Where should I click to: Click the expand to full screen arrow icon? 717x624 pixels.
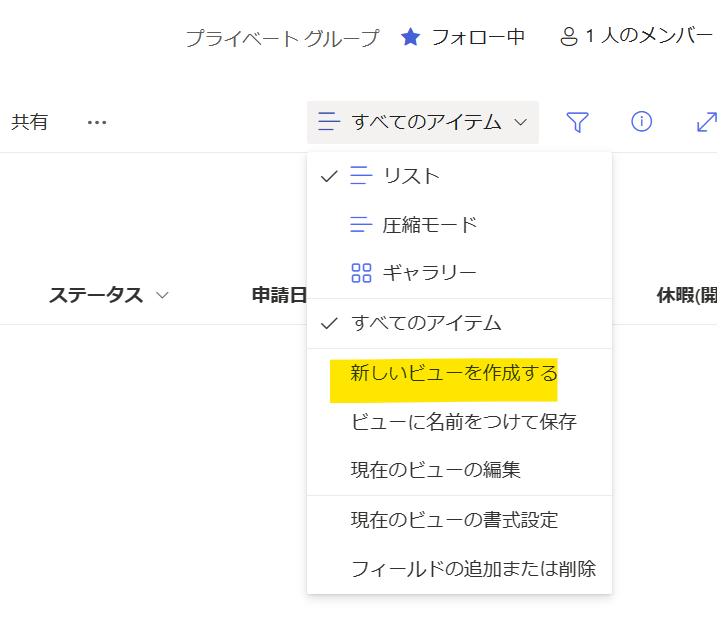(706, 122)
